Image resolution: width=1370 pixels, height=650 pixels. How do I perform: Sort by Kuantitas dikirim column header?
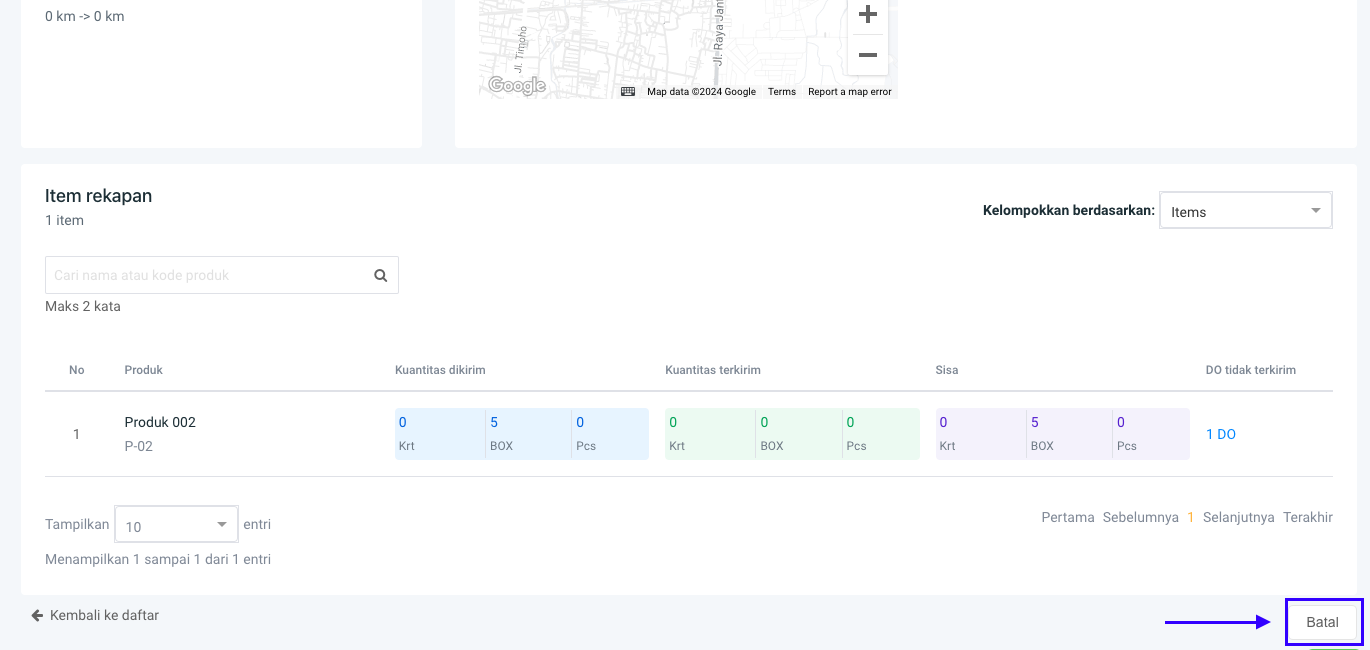click(440, 370)
